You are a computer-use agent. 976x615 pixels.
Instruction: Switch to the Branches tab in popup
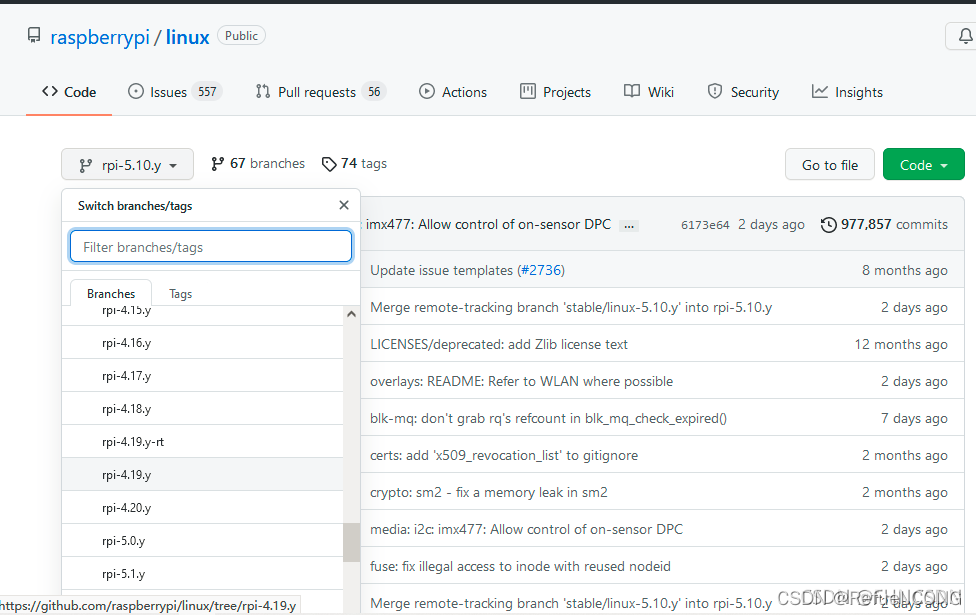tap(111, 293)
